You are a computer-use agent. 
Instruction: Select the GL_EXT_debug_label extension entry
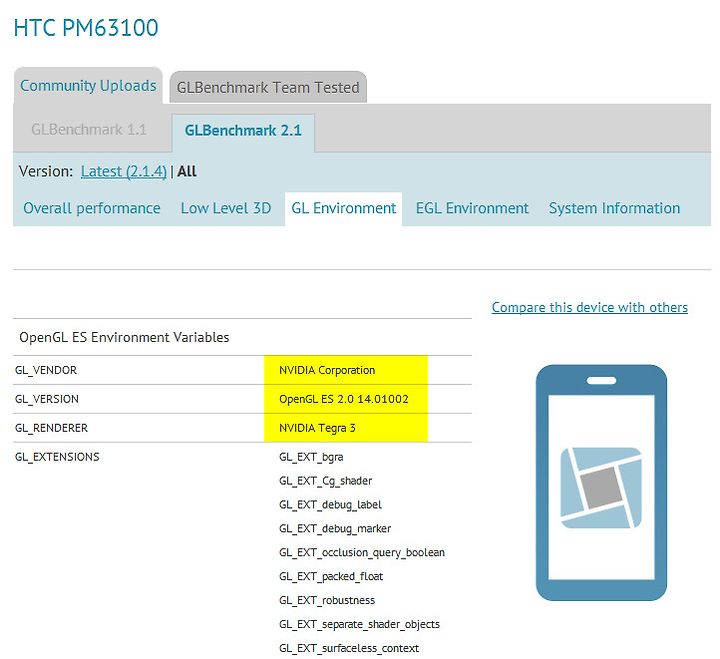pyautogui.click(x=330, y=505)
